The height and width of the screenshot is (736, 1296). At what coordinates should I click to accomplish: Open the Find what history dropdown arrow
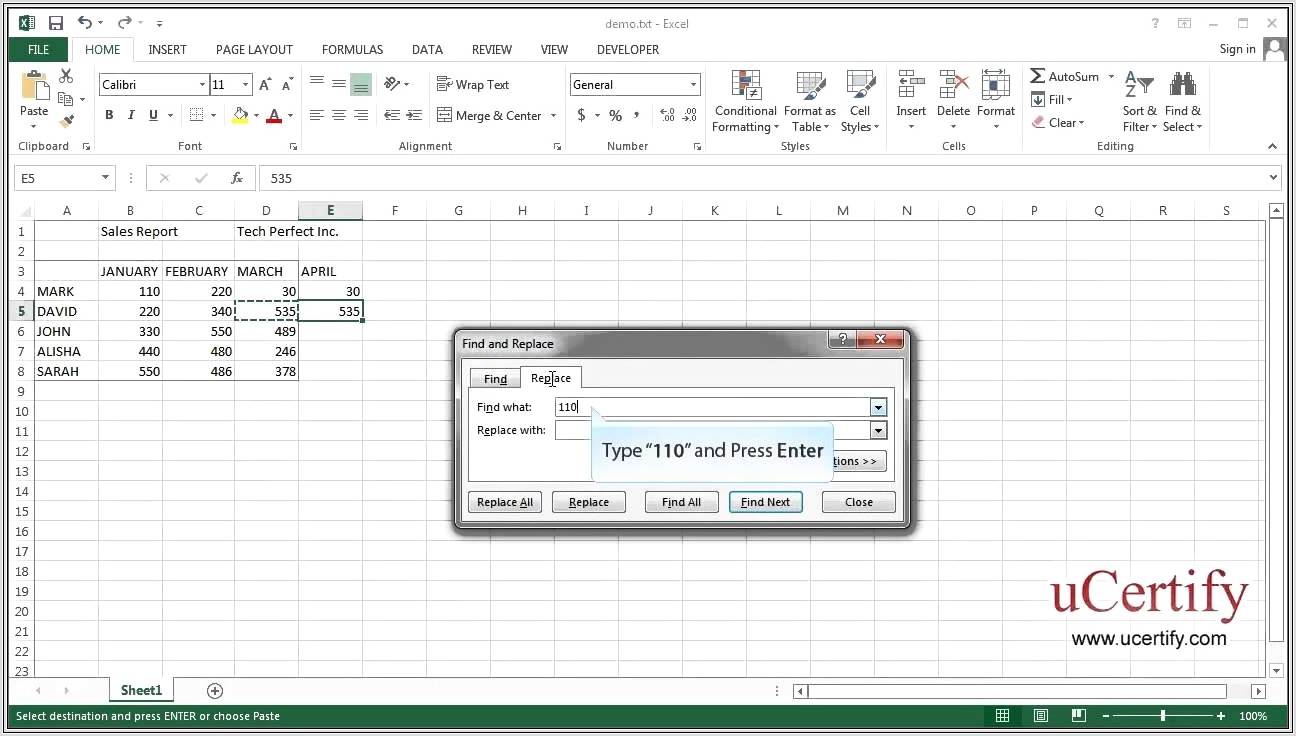pos(879,407)
